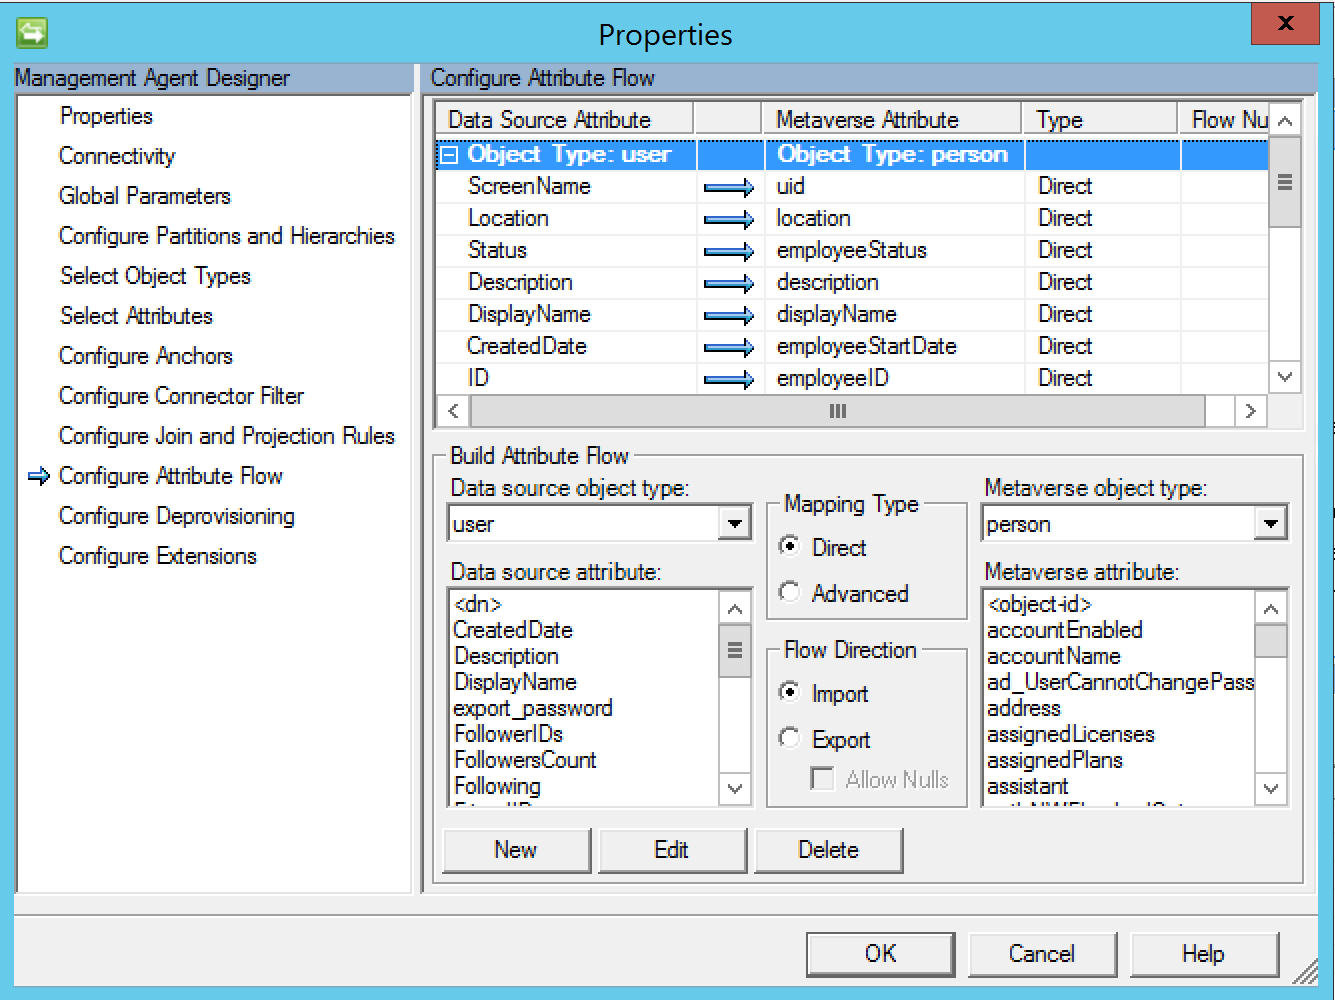Viewport: 1335px width, 1000px height.
Task: Open the Metaverse object type dropdown
Action: click(x=1270, y=523)
